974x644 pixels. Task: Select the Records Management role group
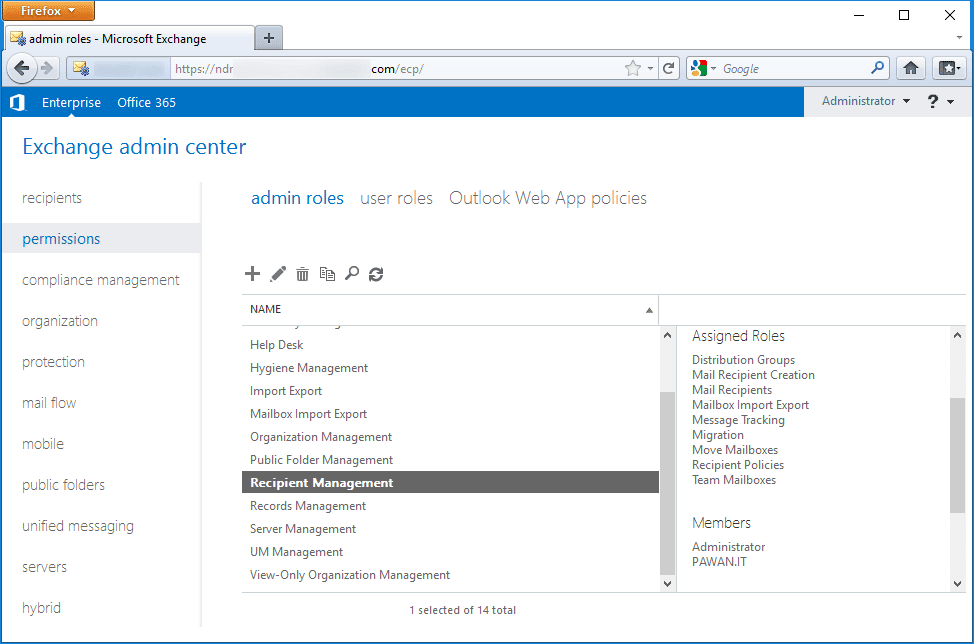[450, 506]
